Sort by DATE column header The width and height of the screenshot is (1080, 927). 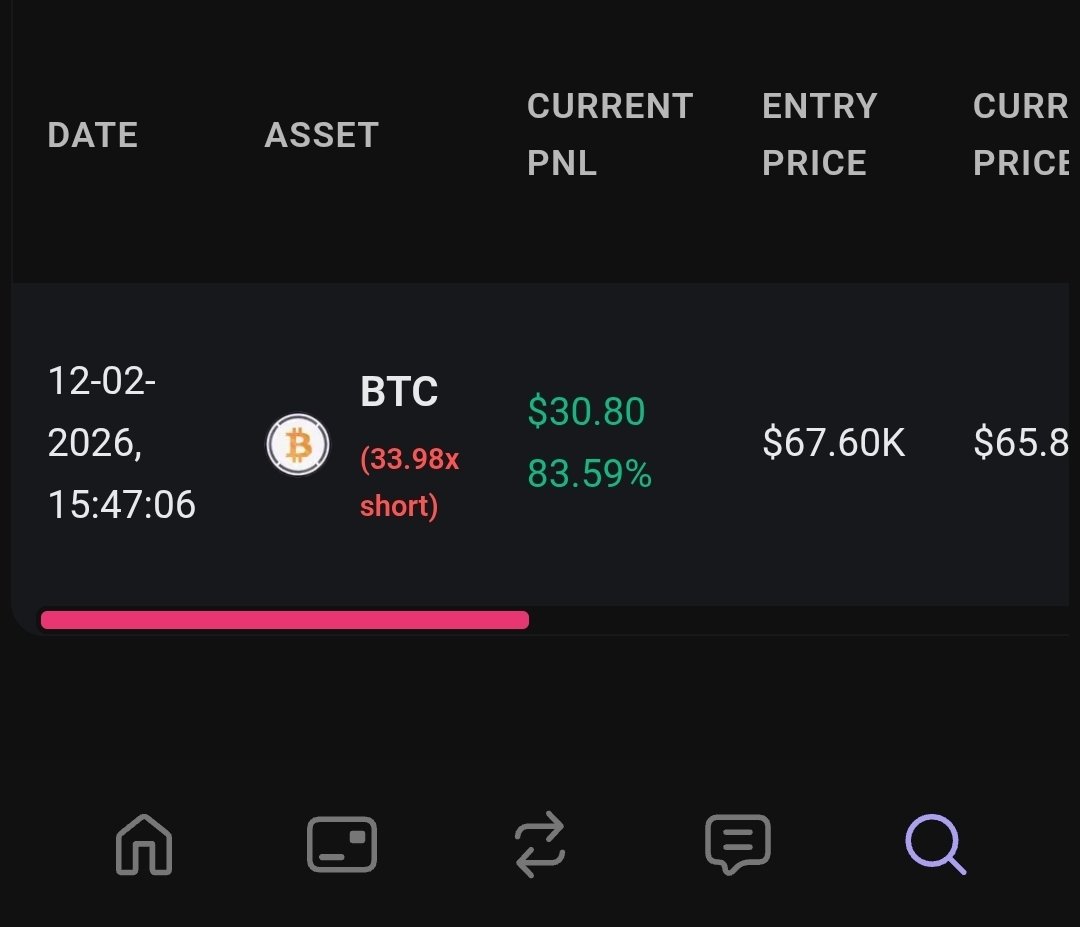pyautogui.click(x=92, y=135)
